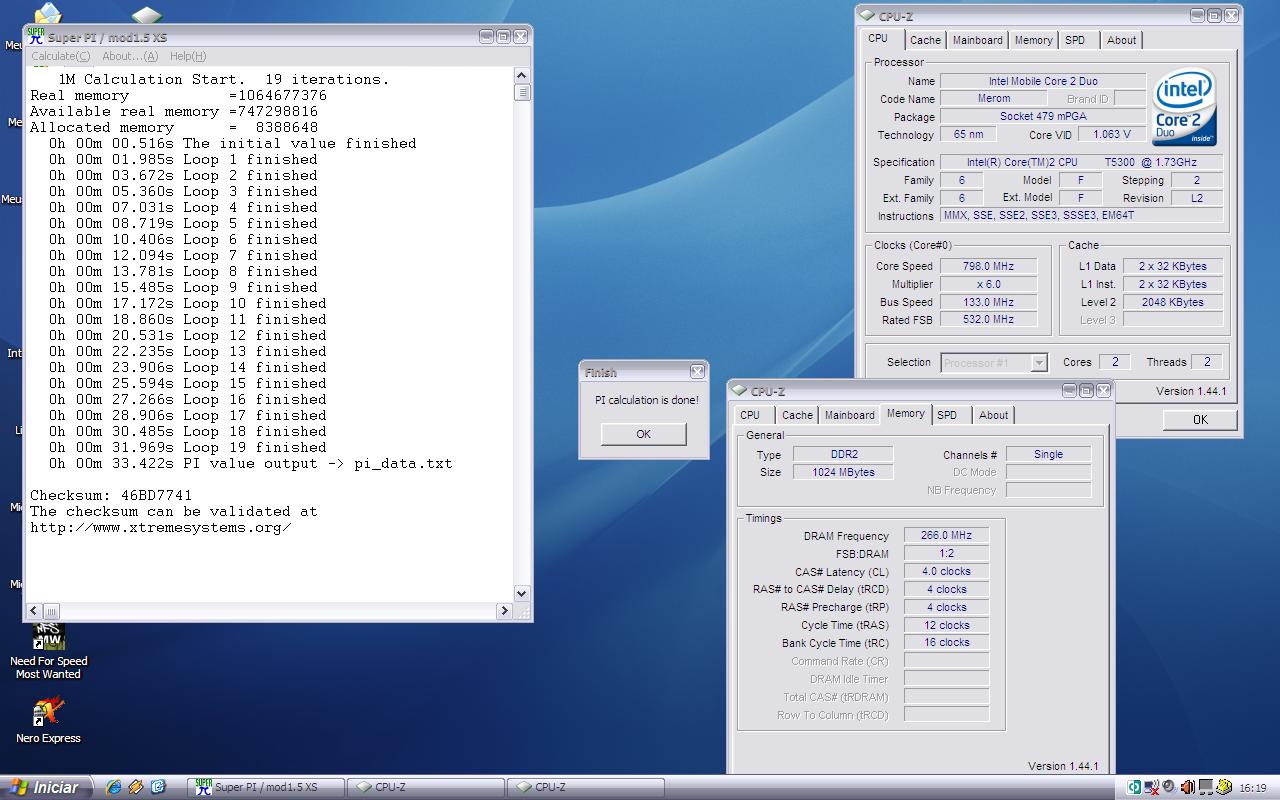Image resolution: width=1280 pixels, height=800 pixels.
Task: Click CPU-Z Memory window title icon
Action: coord(740,391)
